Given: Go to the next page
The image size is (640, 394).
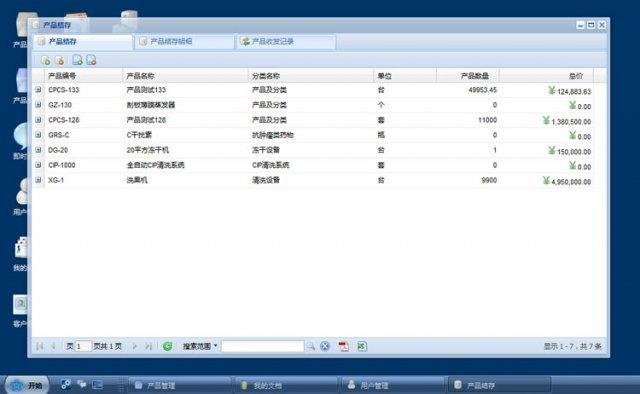Looking at the screenshot, I should pos(135,346).
